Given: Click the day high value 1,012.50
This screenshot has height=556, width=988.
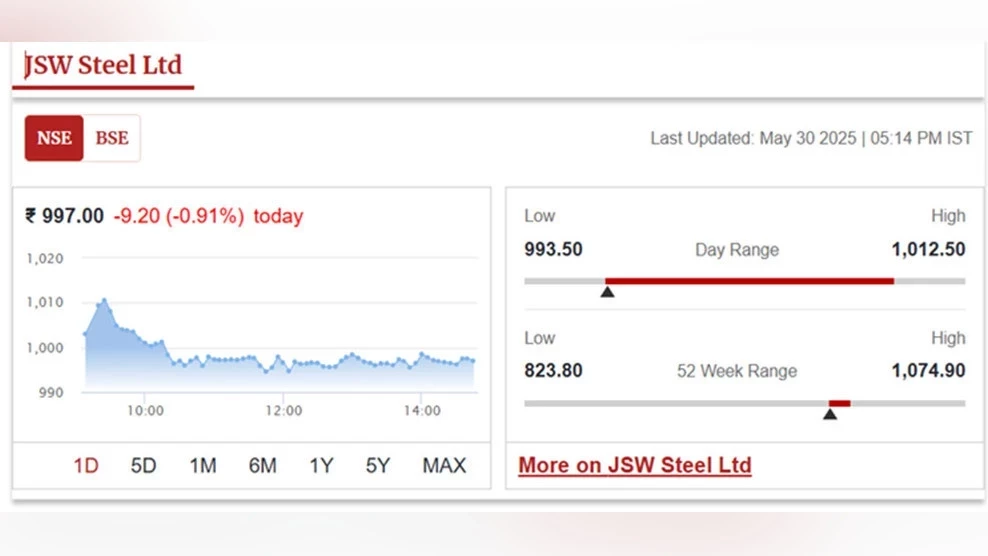Looking at the screenshot, I should tap(928, 250).
